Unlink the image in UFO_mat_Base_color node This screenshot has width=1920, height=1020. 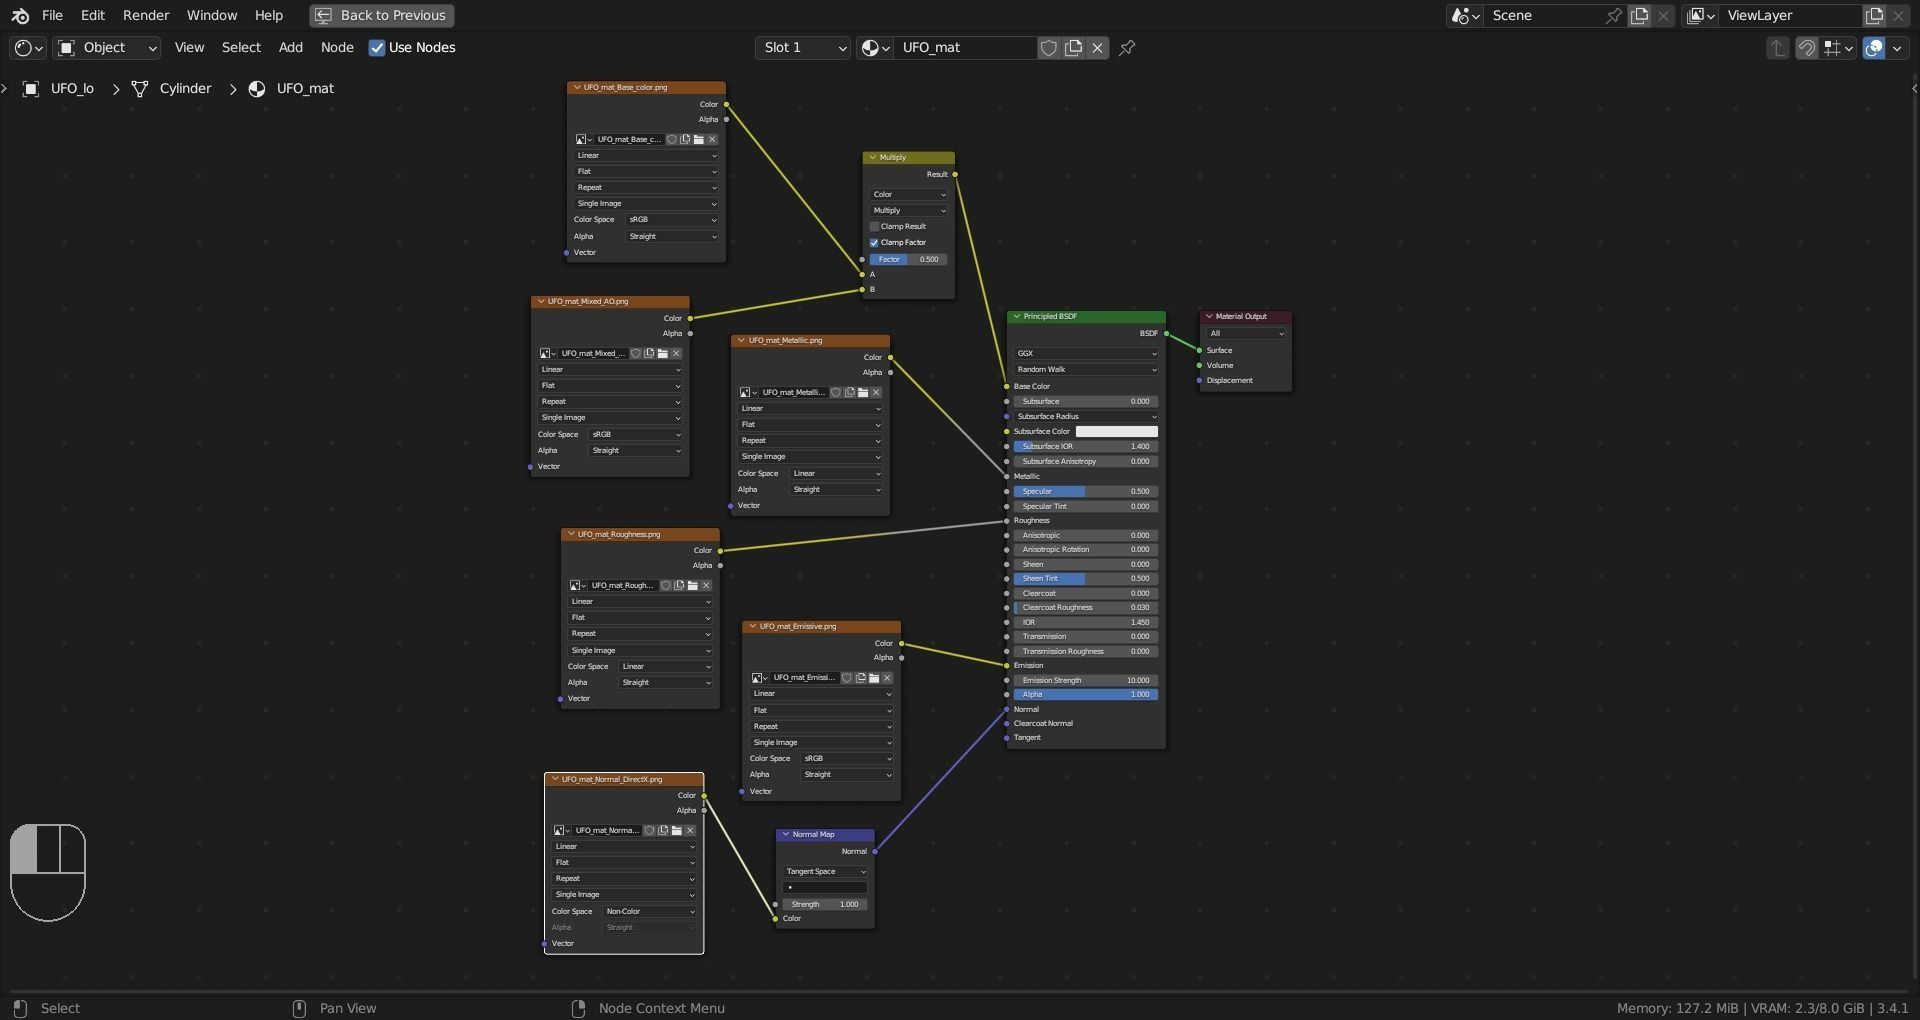pyautogui.click(x=712, y=140)
